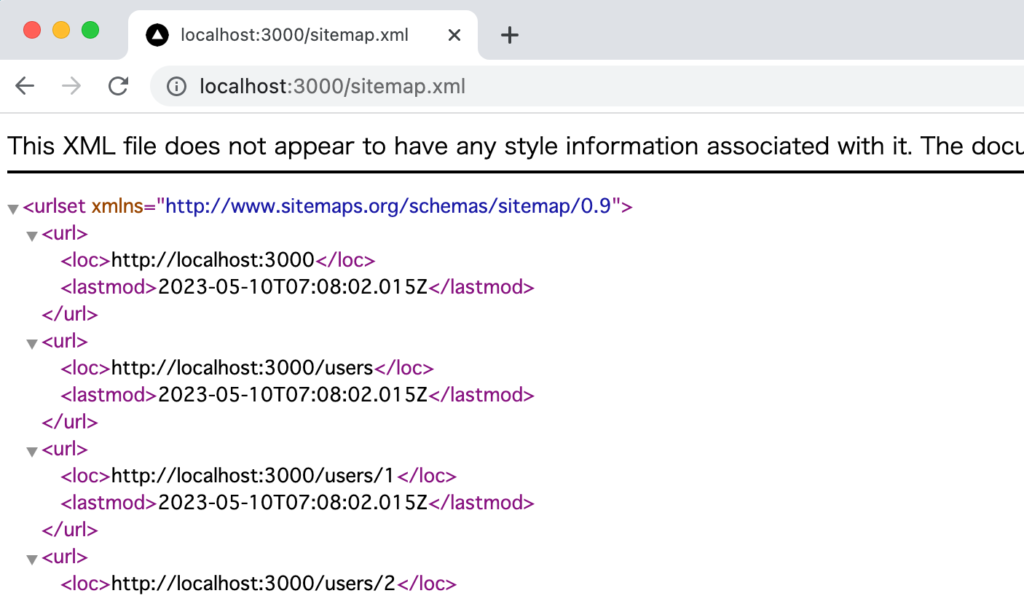Click the green fullscreen traffic light
The width and height of the screenshot is (1024, 596).
coord(88,31)
